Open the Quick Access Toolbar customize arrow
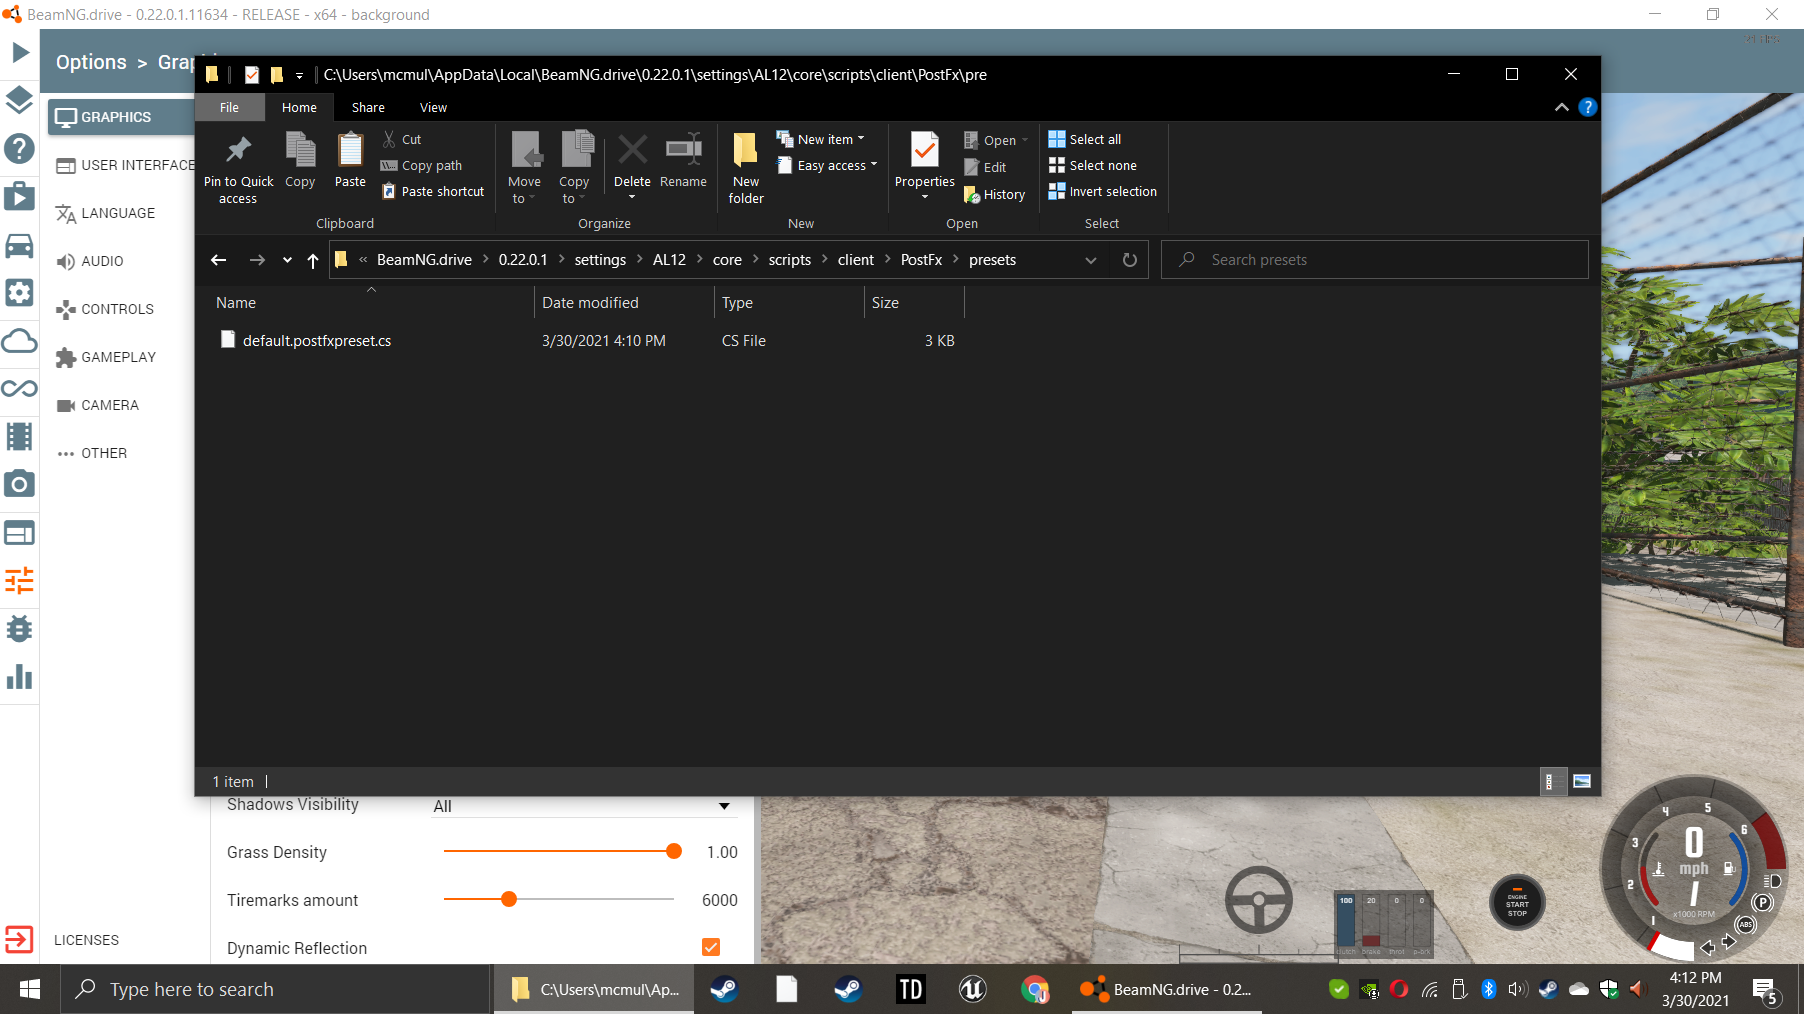Screen dimensions: 1804x1014 [299, 75]
